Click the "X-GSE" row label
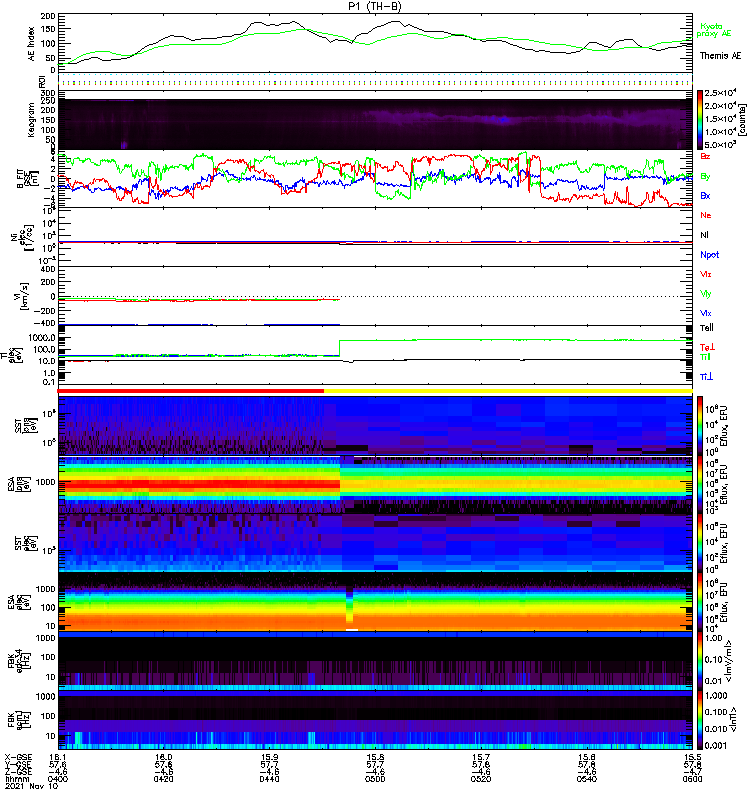This screenshot has width=750, height=800. tap(18, 758)
